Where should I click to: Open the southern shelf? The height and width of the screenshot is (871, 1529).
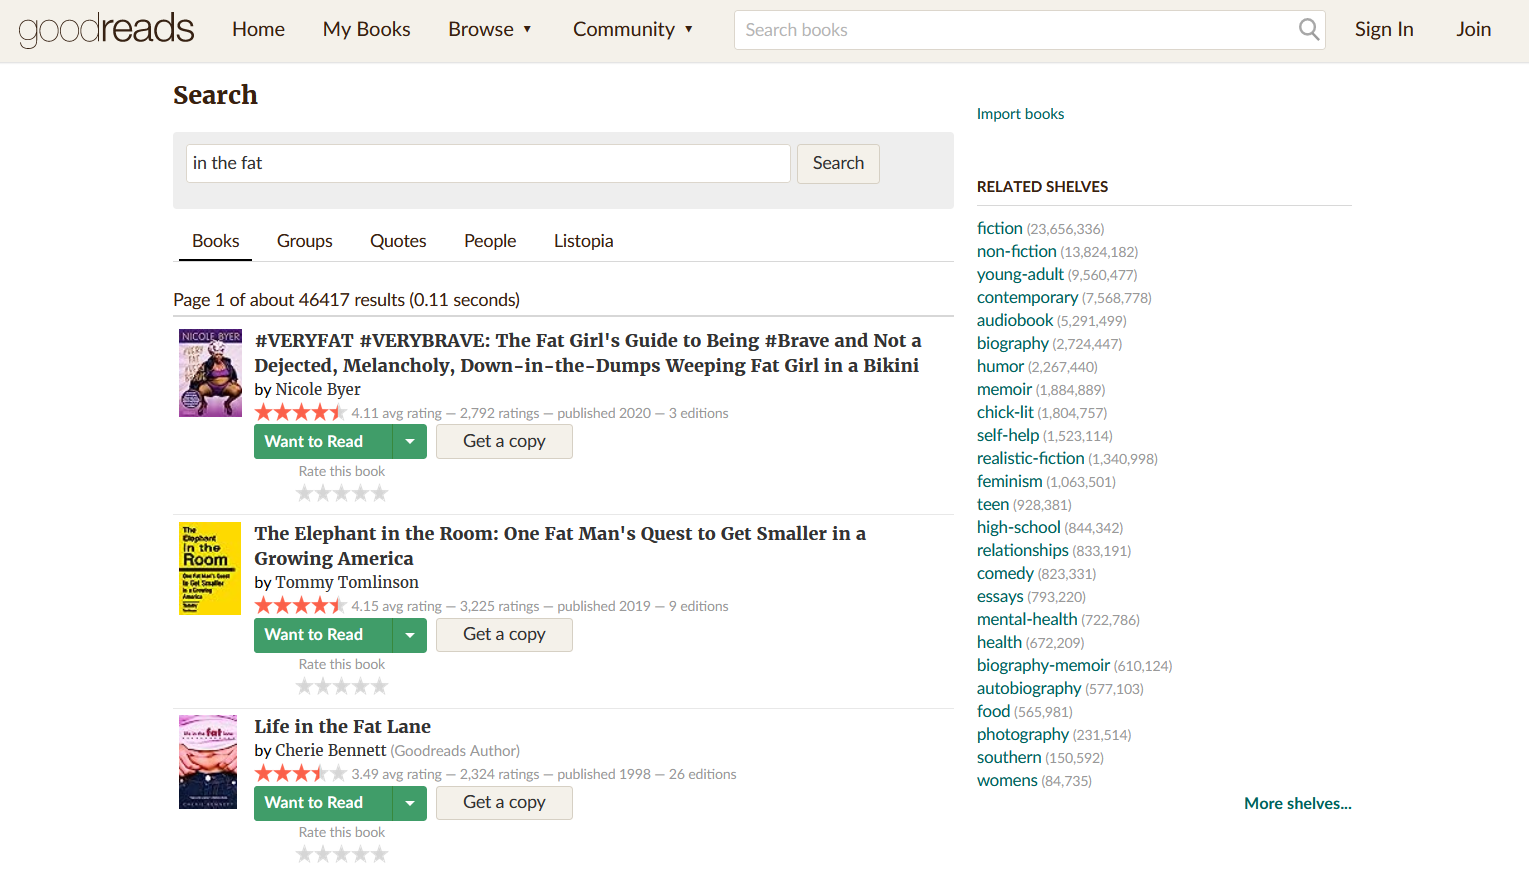point(1009,758)
